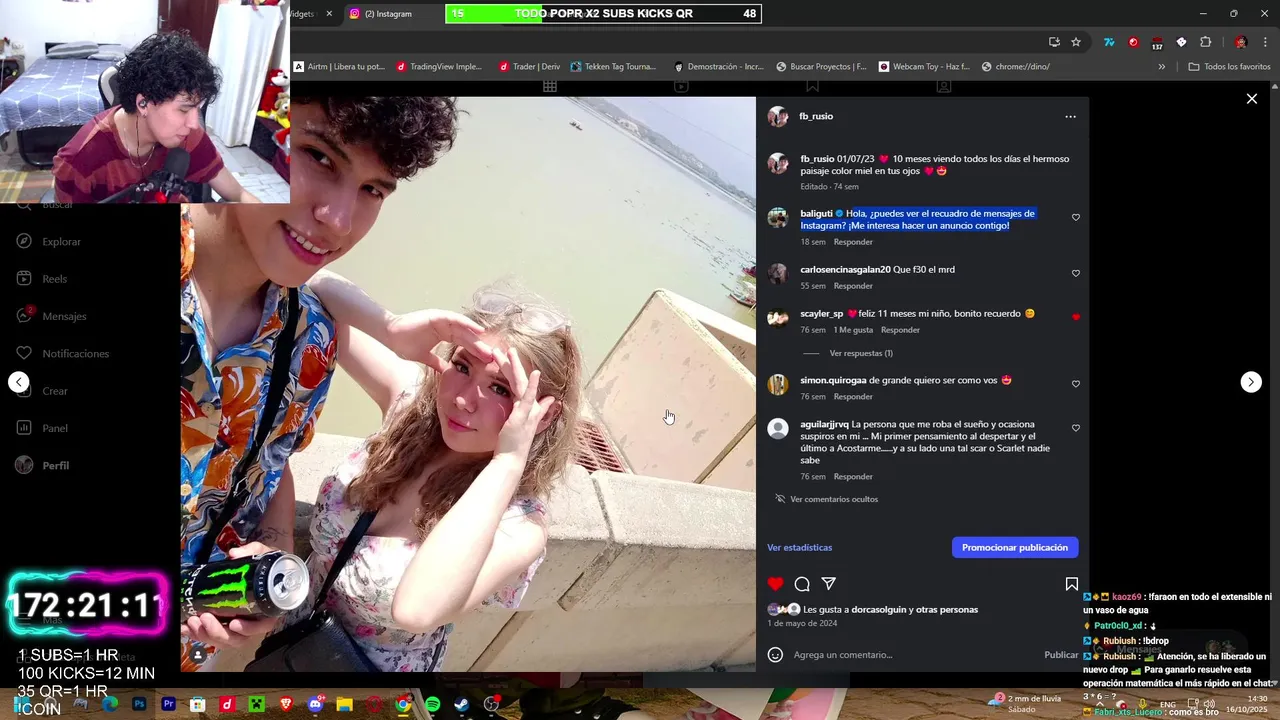Bookmark this page with the star icon

1076,42
